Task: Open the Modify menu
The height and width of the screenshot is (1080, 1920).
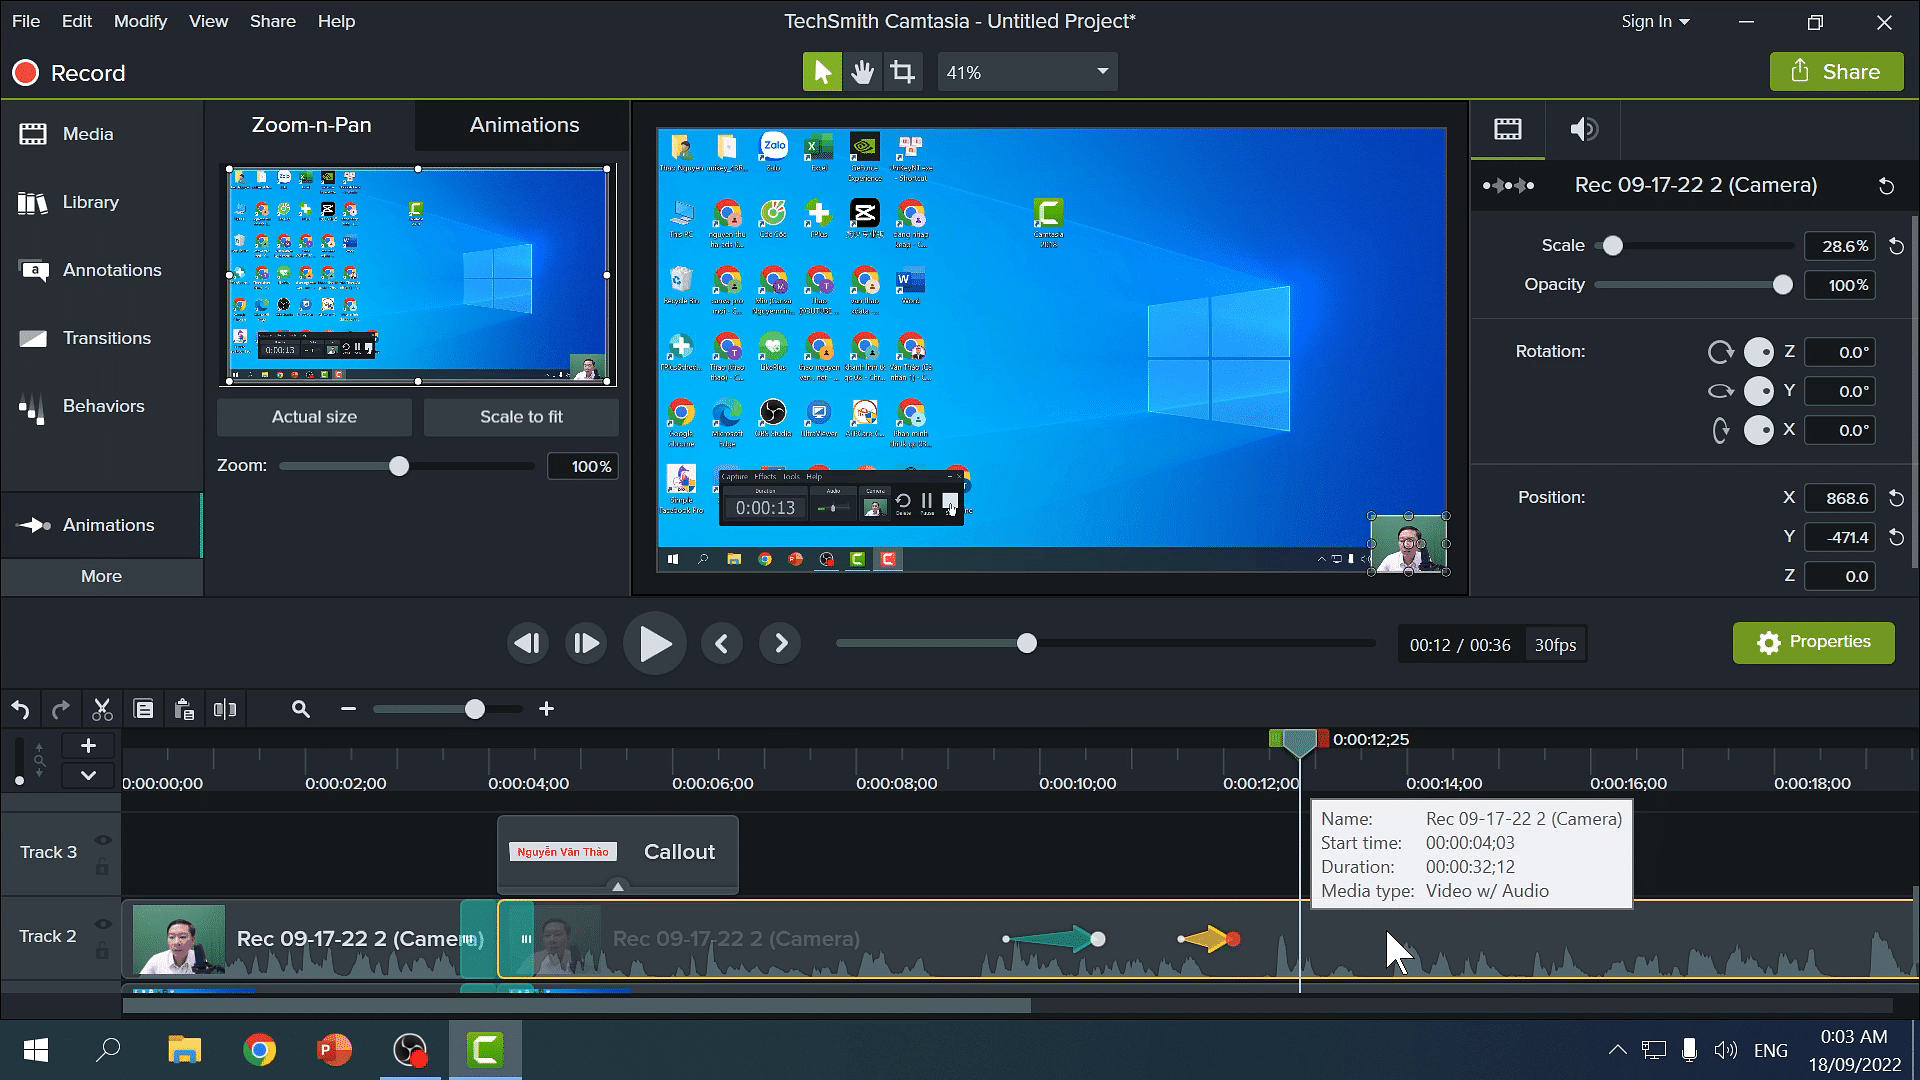Action: pyautogui.click(x=140, y=21)
